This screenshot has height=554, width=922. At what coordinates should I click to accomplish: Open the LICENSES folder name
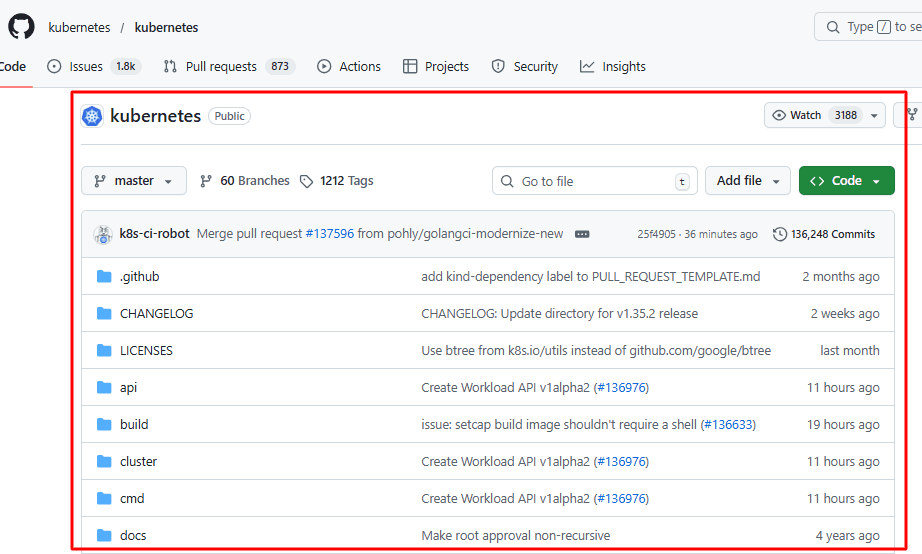point(146,351)
